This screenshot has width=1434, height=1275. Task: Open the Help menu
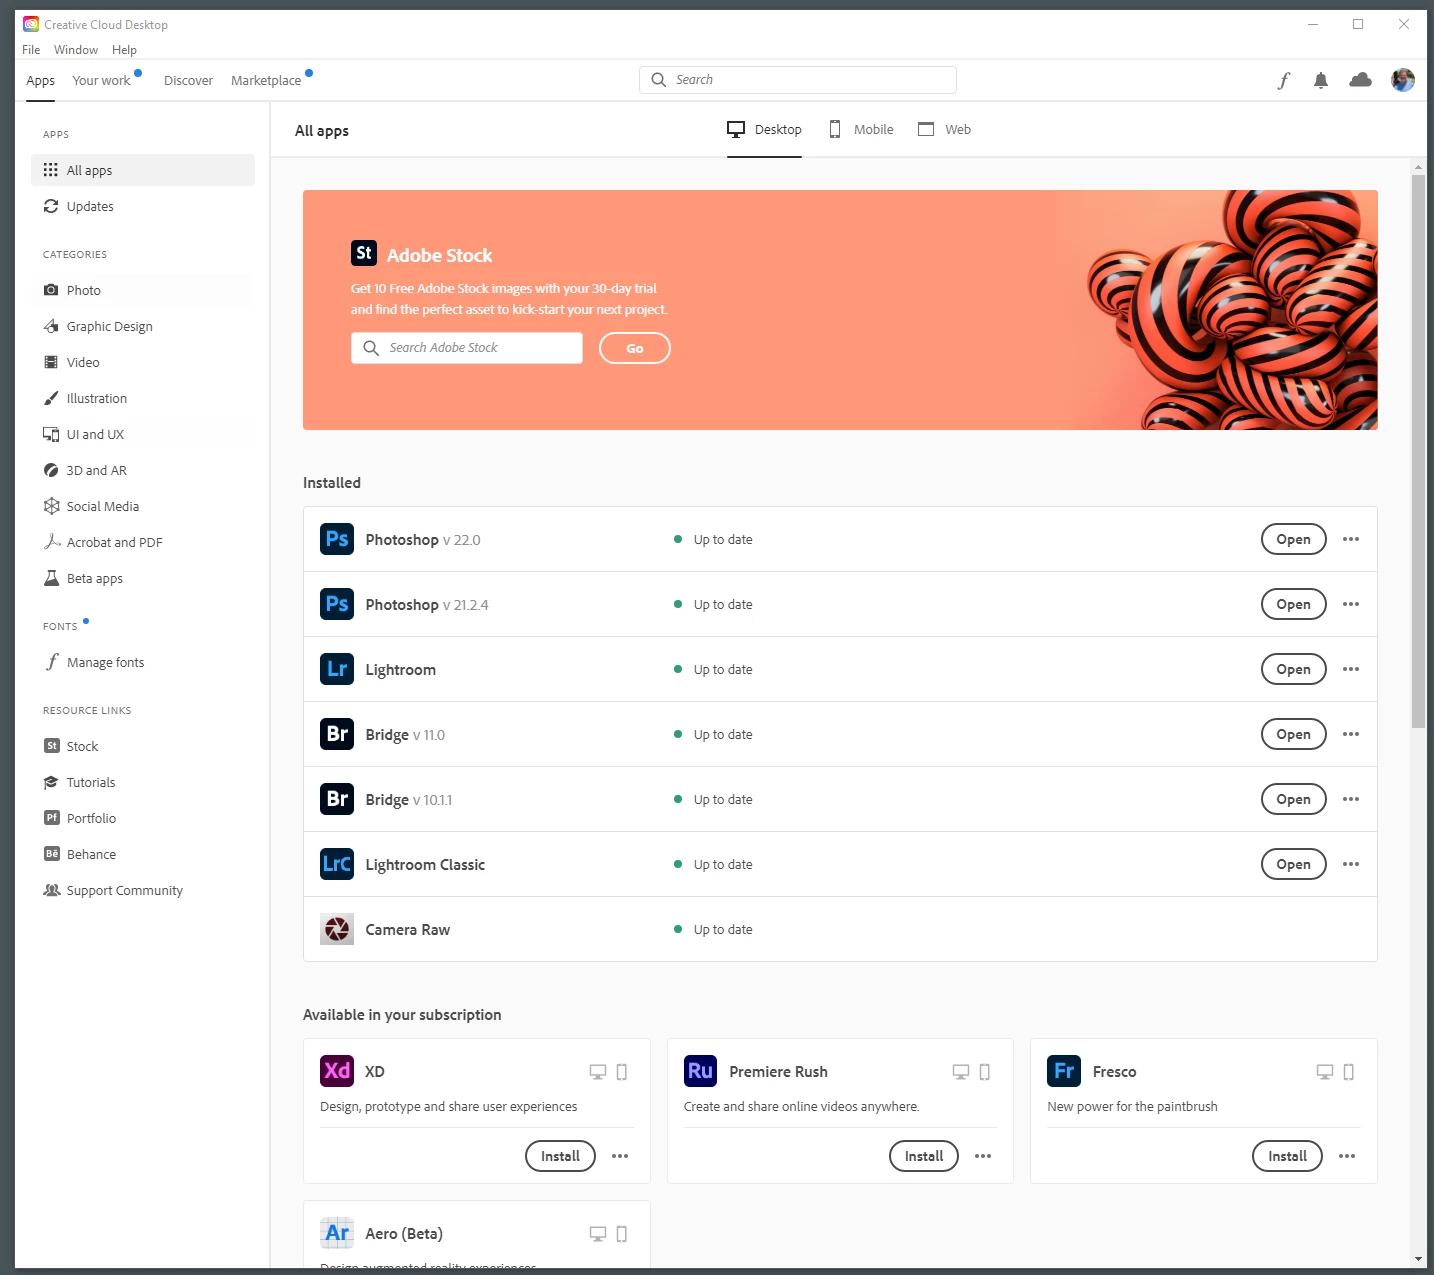[124, 50]
